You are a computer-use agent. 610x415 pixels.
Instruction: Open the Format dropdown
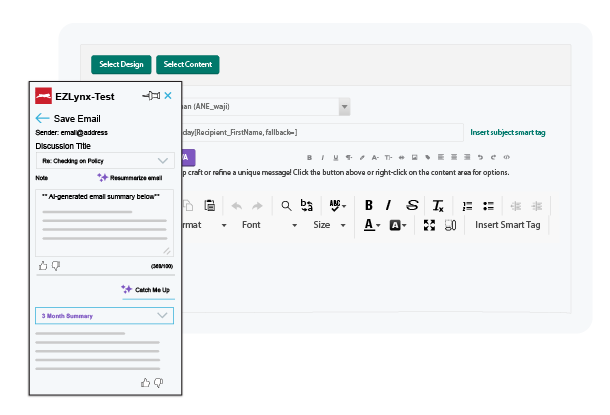[205, 225]
